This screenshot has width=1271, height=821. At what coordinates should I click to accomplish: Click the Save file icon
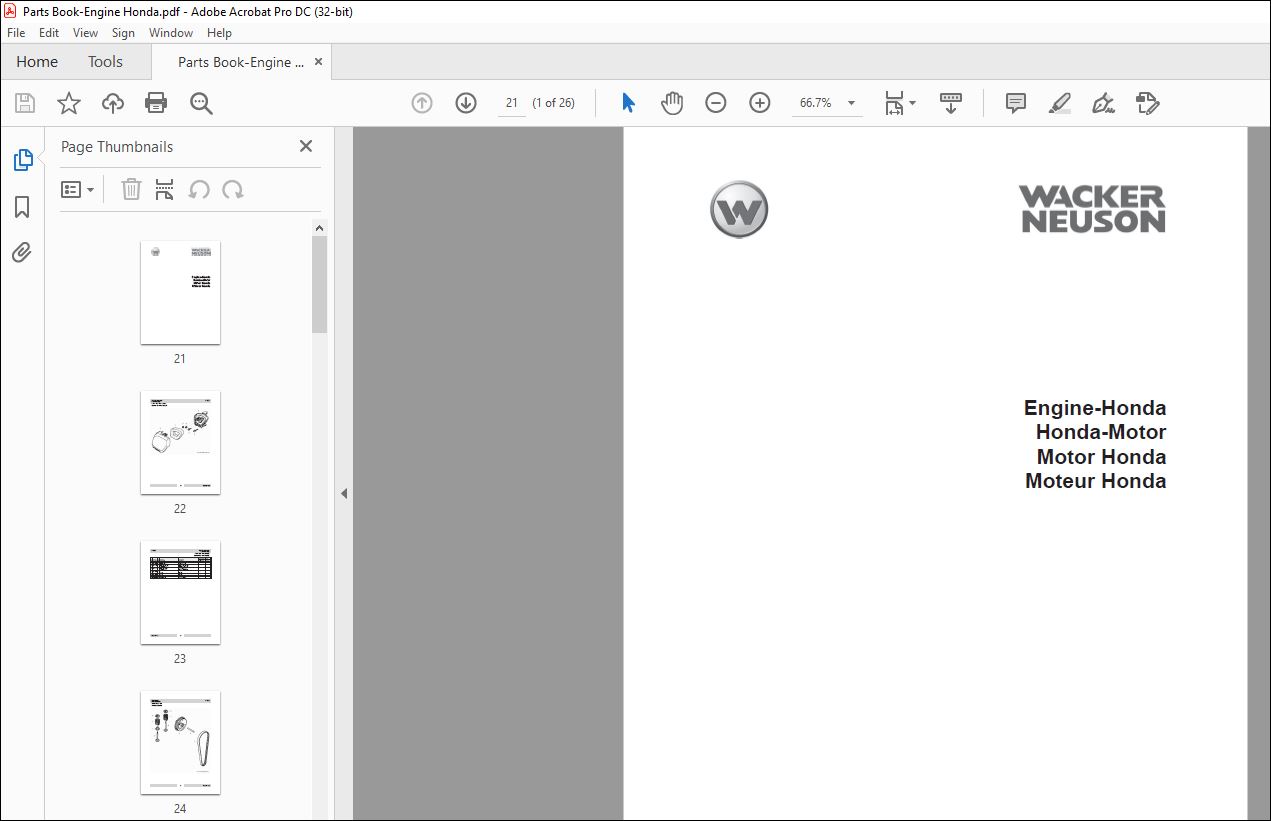25,103
